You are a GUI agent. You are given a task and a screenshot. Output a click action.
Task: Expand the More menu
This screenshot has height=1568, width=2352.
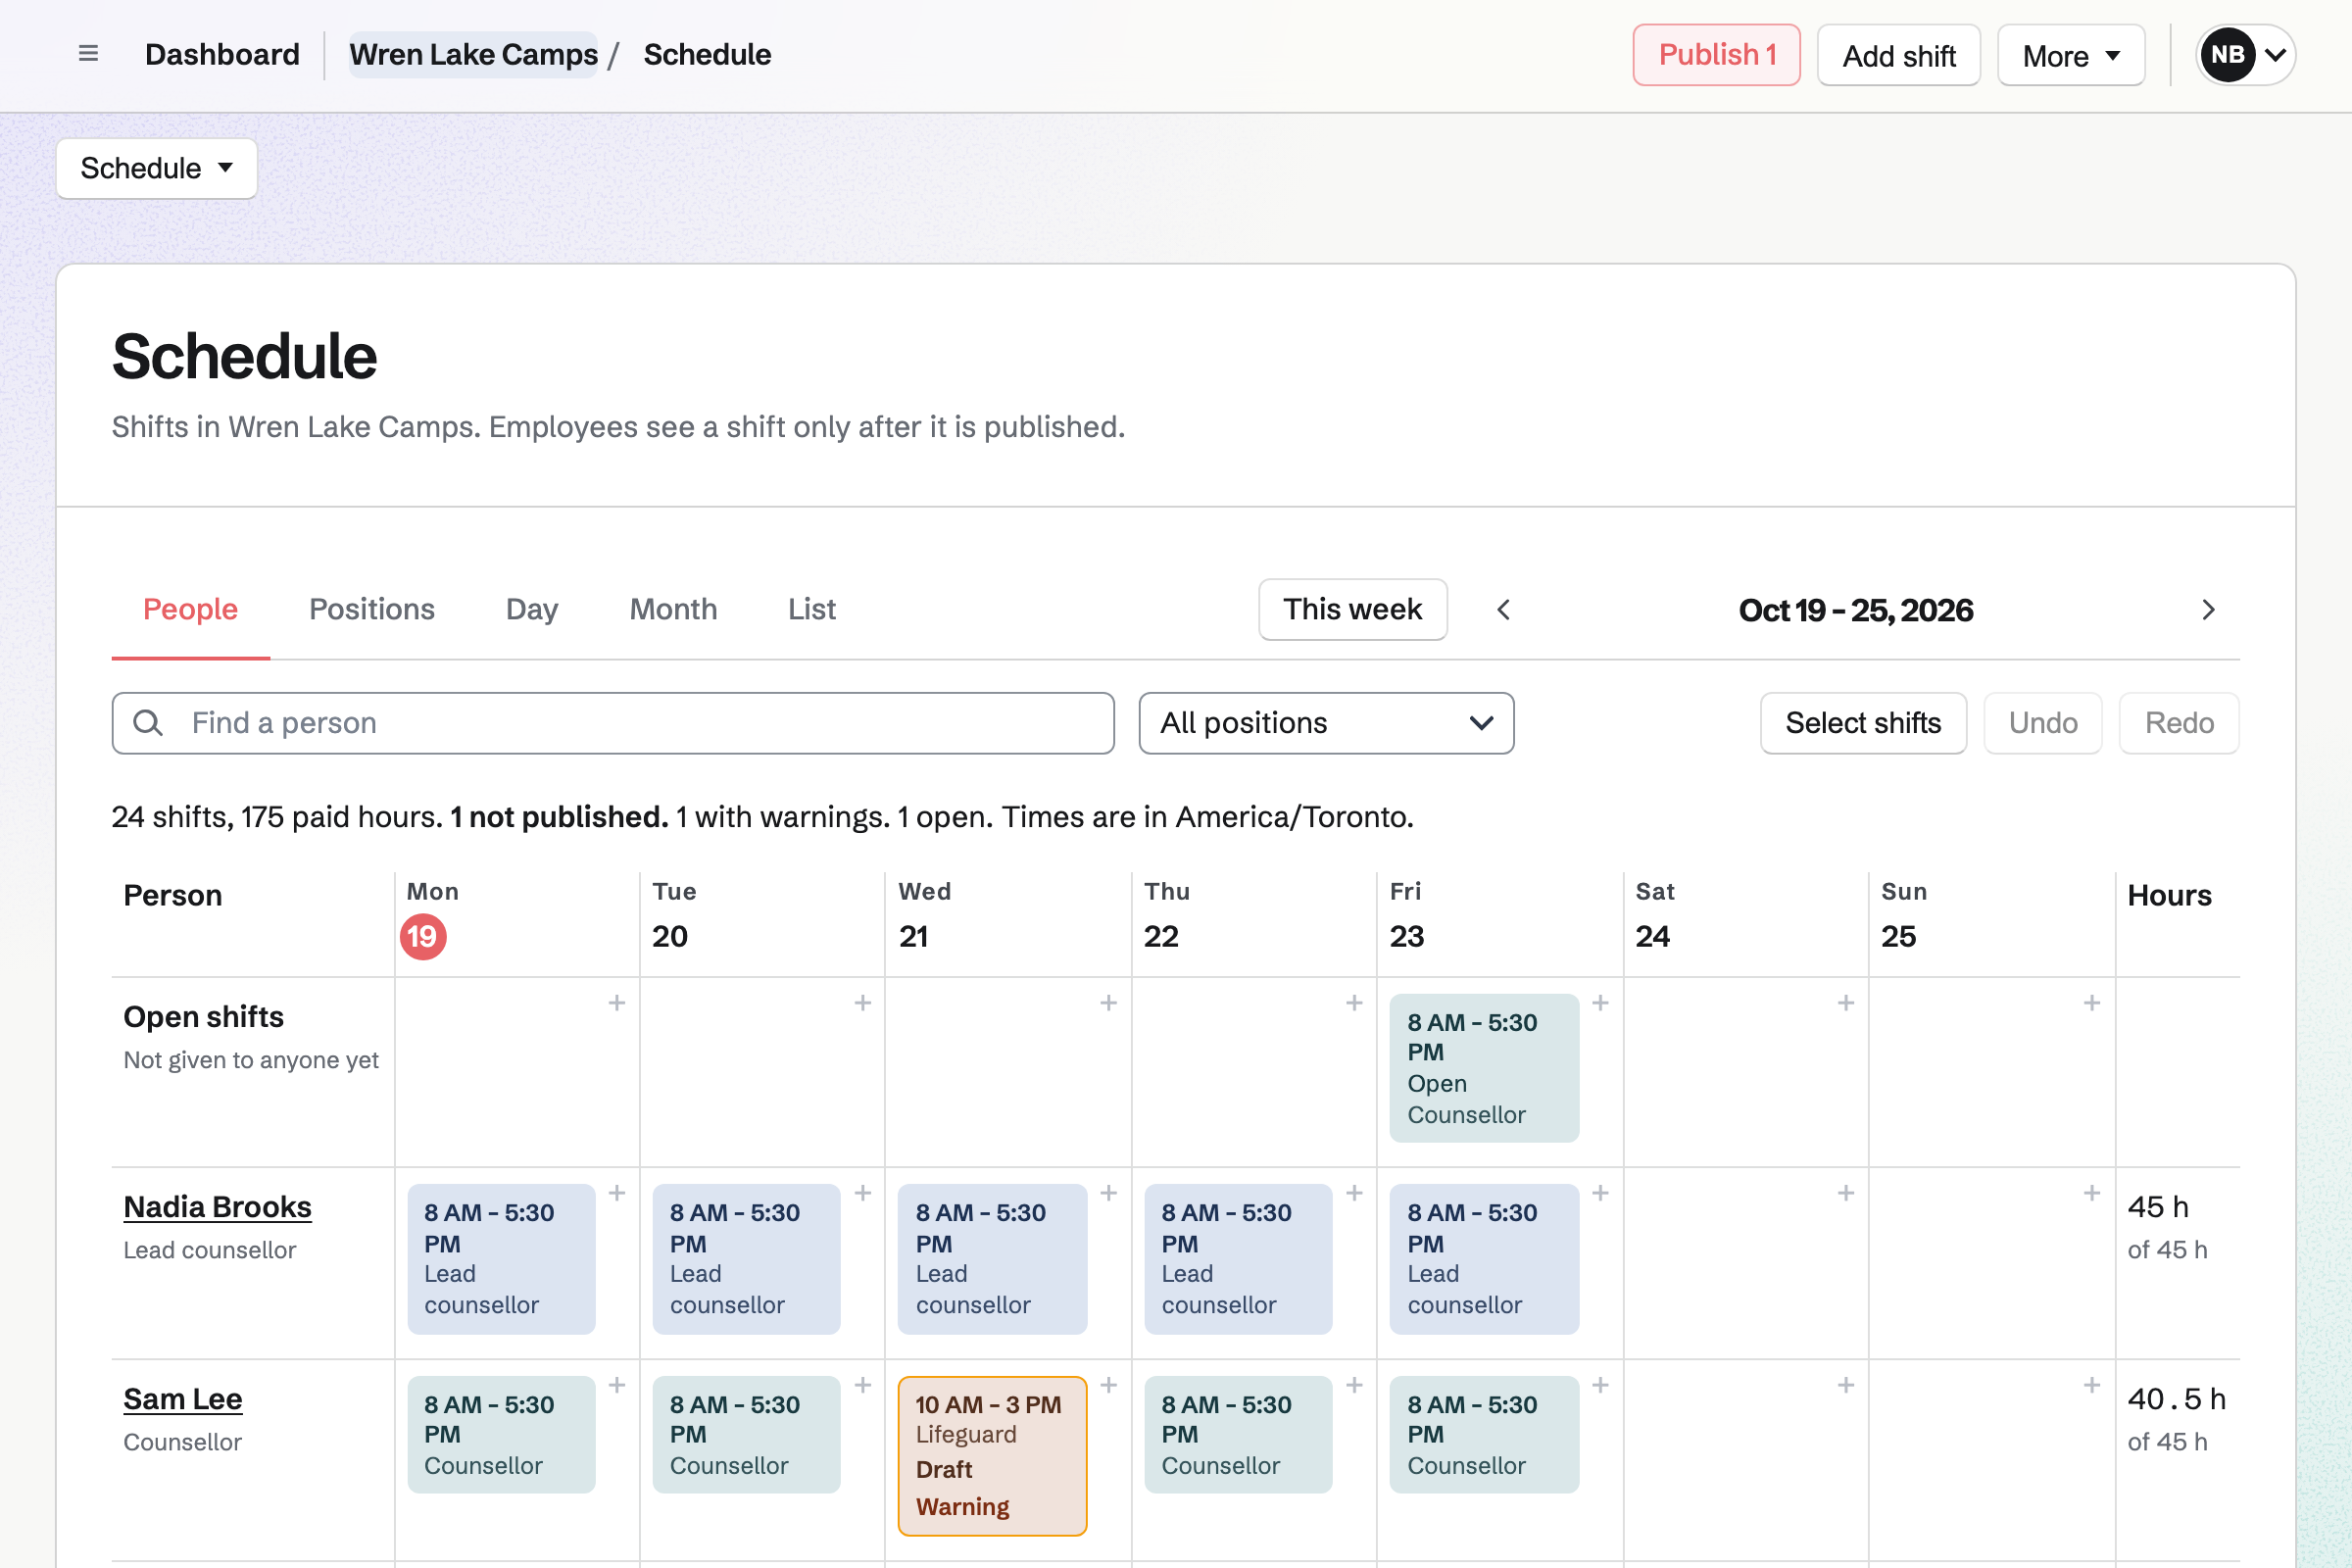2071,55
